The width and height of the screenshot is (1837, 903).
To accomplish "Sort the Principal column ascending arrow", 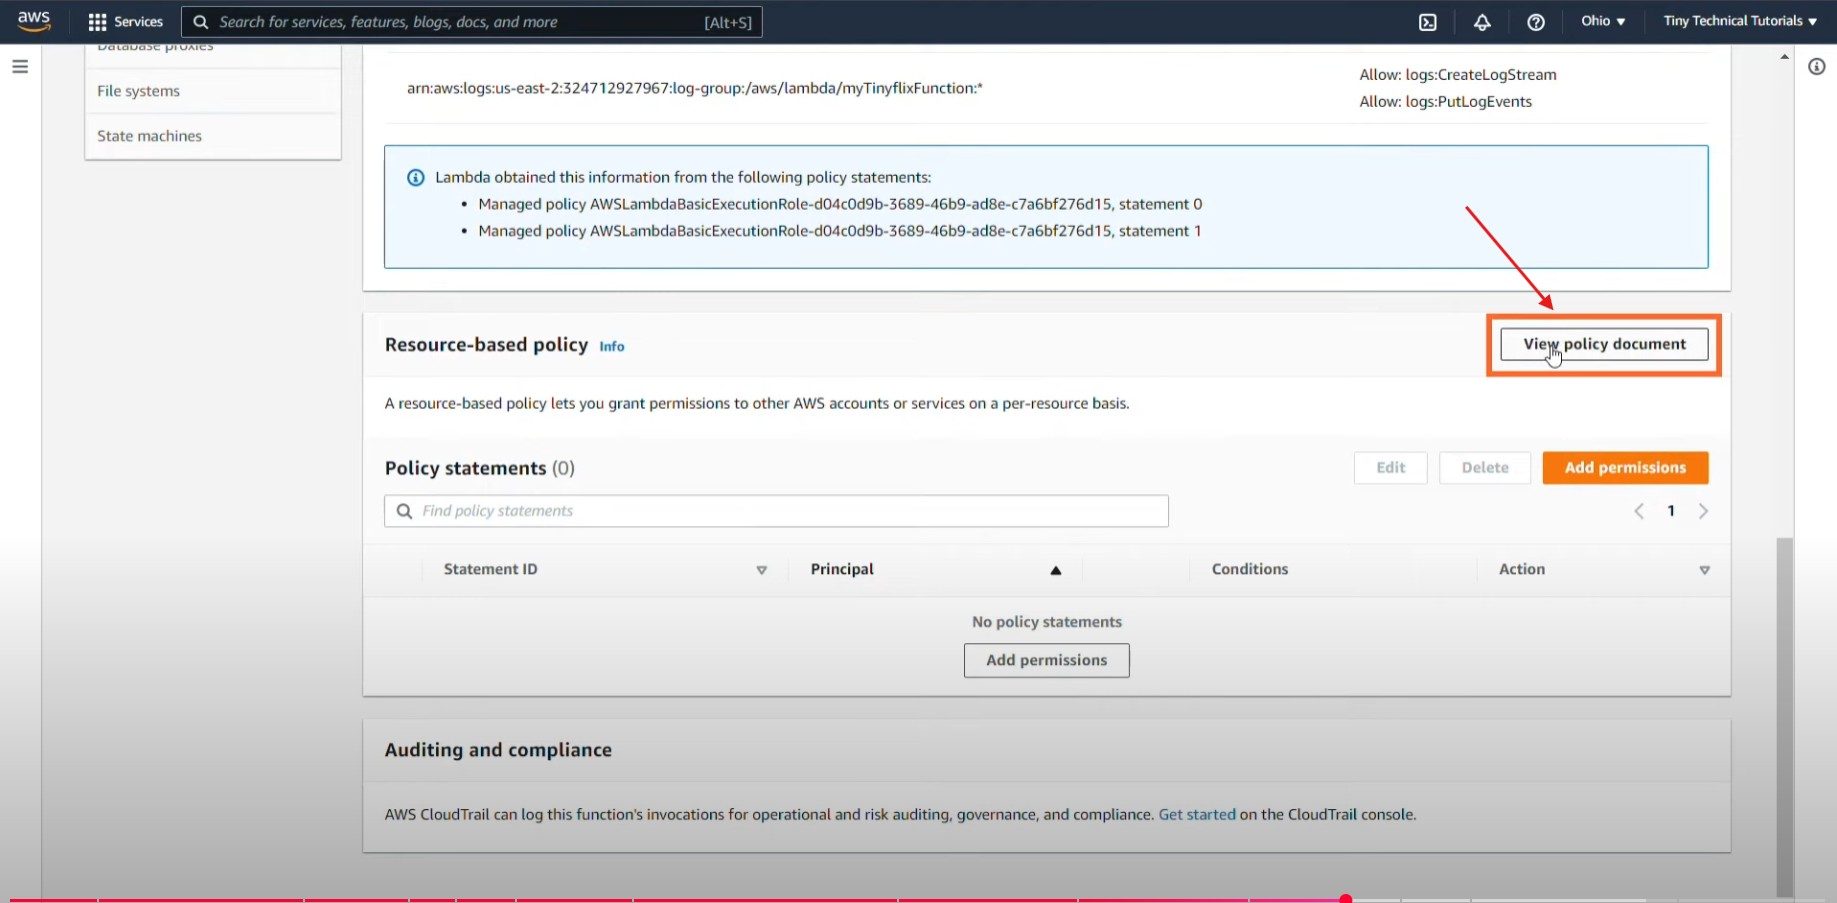I will 1055,570.
